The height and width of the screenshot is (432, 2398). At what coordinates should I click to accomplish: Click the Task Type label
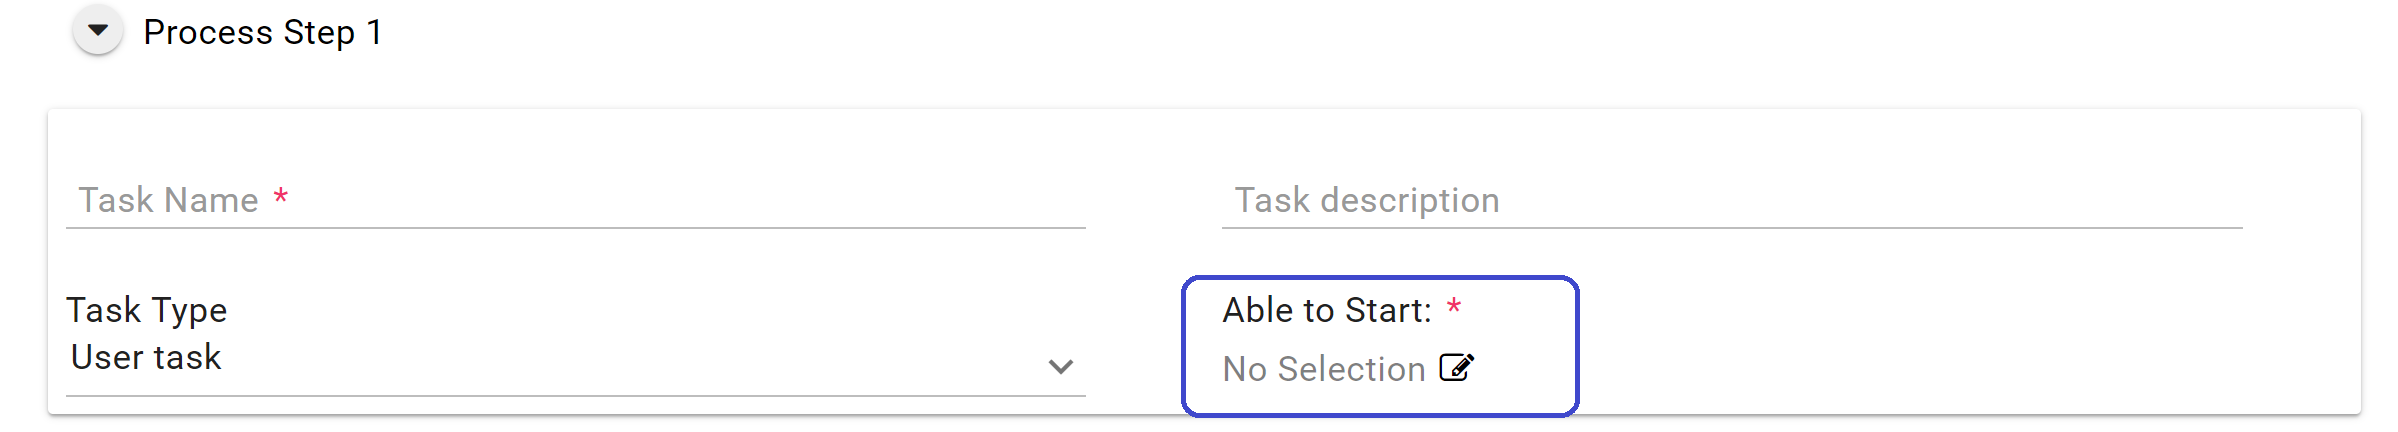(146, 310)
